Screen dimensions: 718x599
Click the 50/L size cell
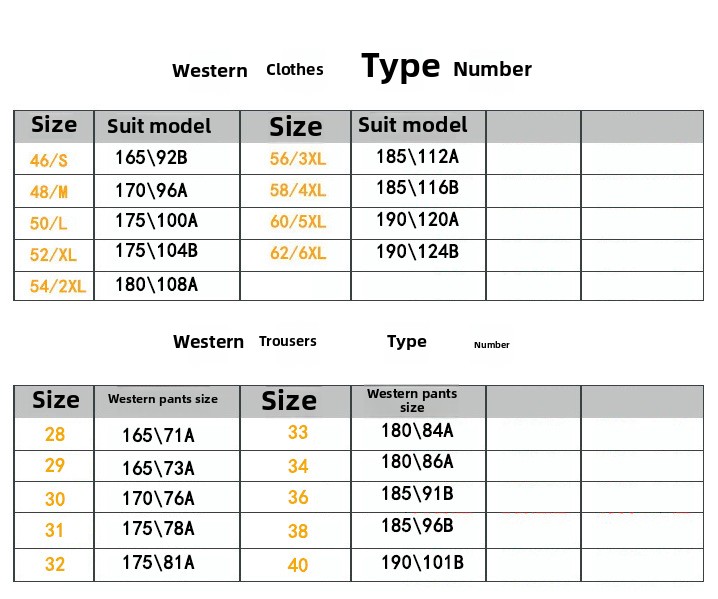point(49,223)
